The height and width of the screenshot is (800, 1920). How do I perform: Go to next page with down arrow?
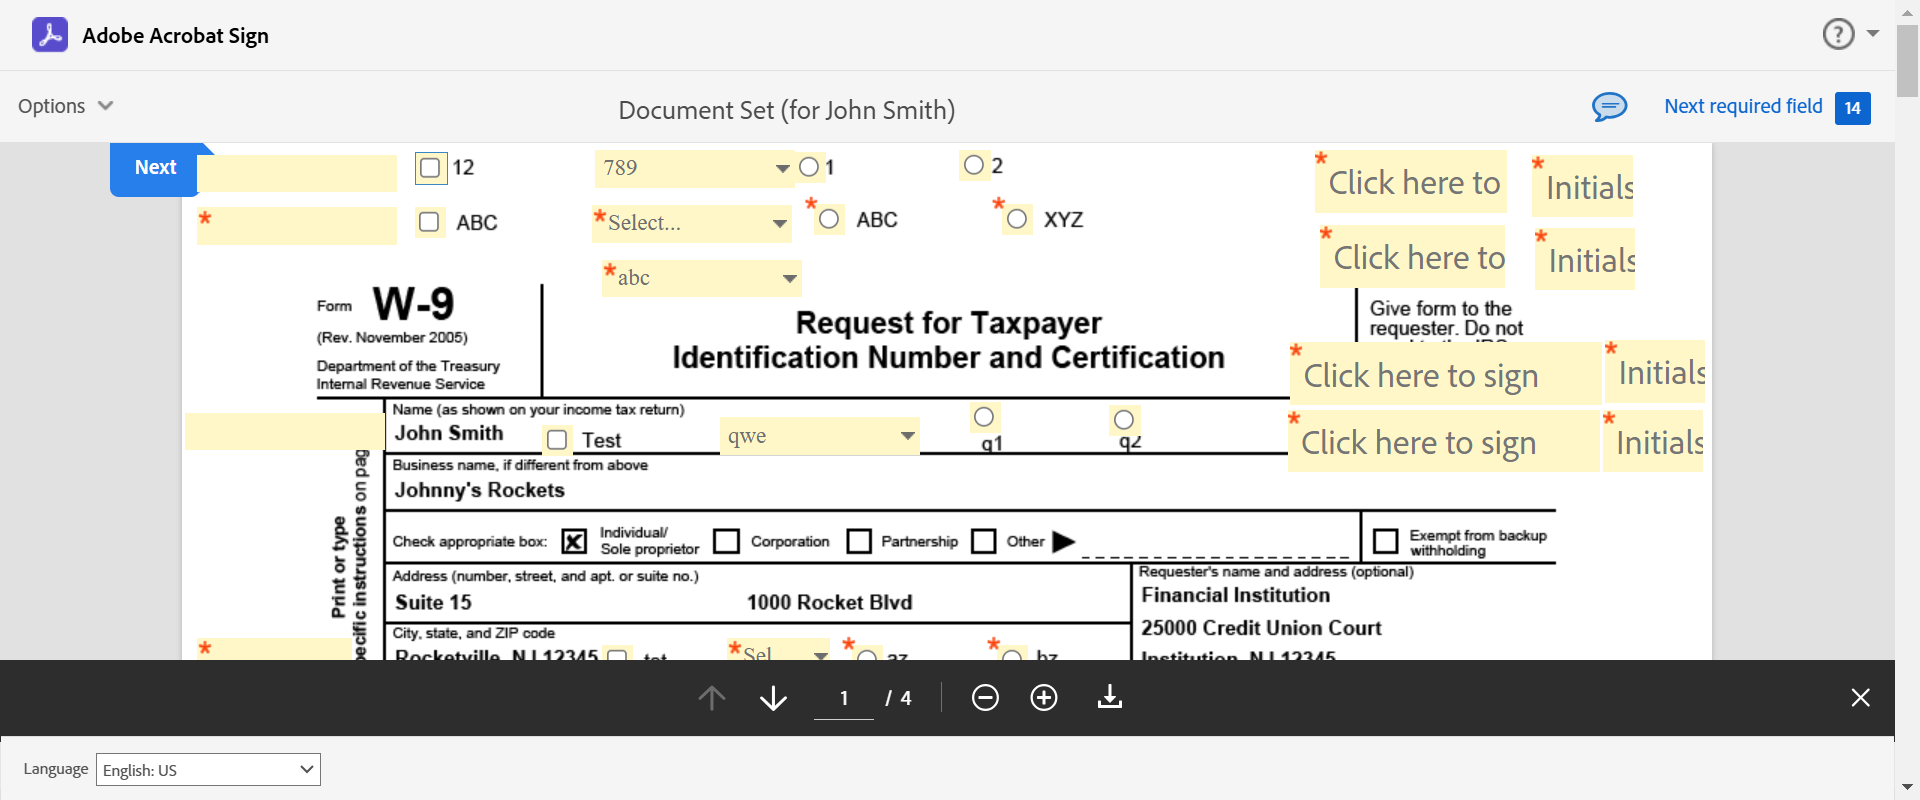click(773, 698)
